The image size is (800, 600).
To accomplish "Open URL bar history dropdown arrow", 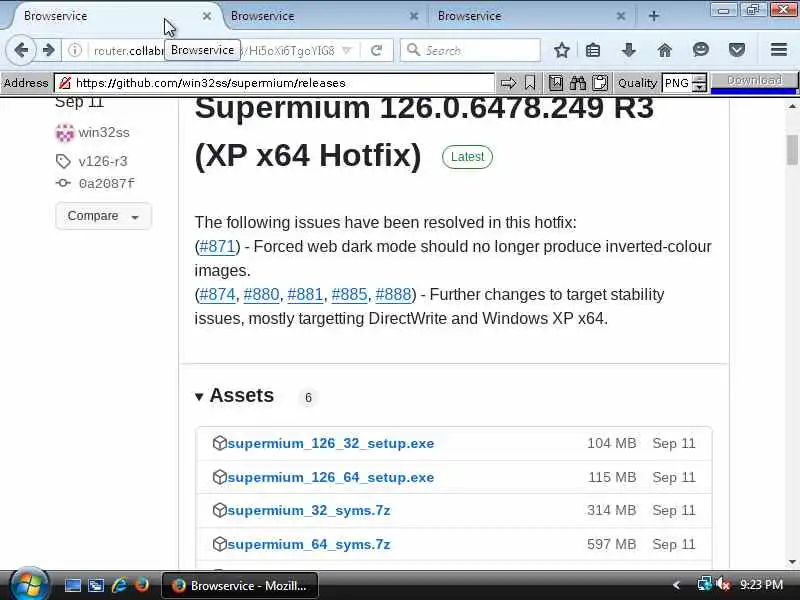I will [347, 50].
